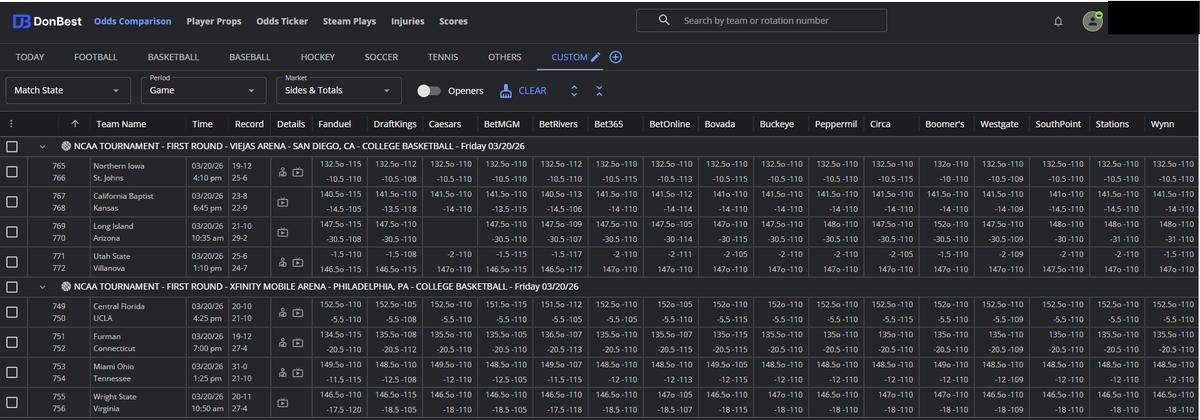
Task: Click the CLEAR button label
Action: (532, 91)
